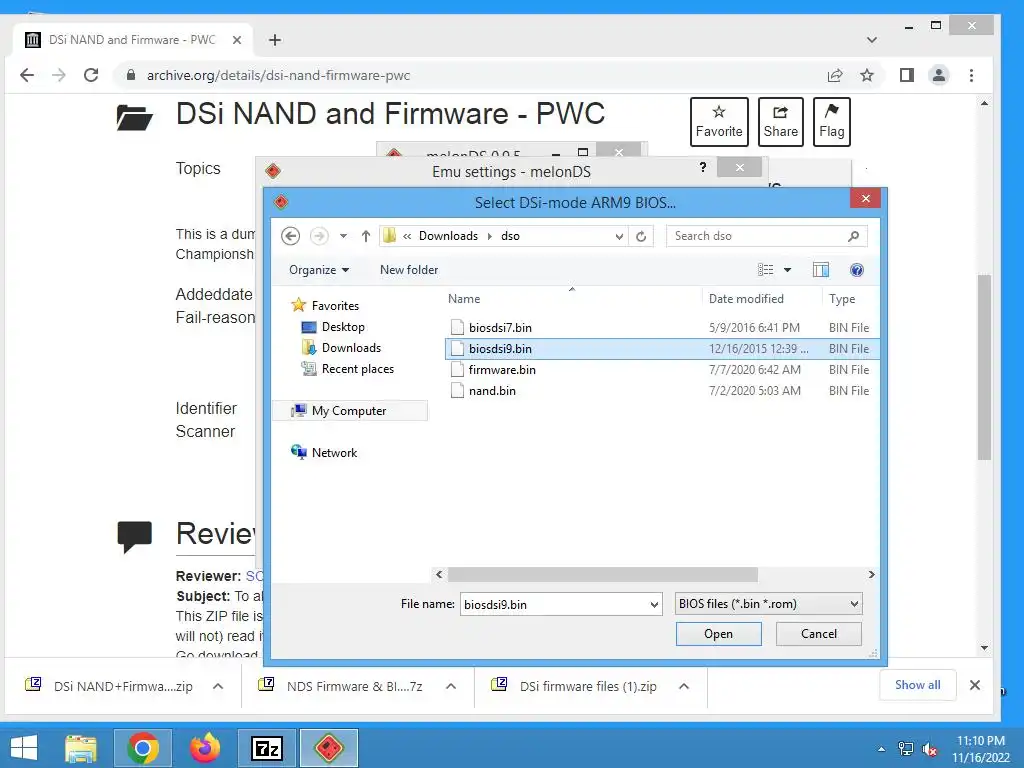
Task: Select Network in navigation pane
Action: pyautogui.click(x=325, y=452)
